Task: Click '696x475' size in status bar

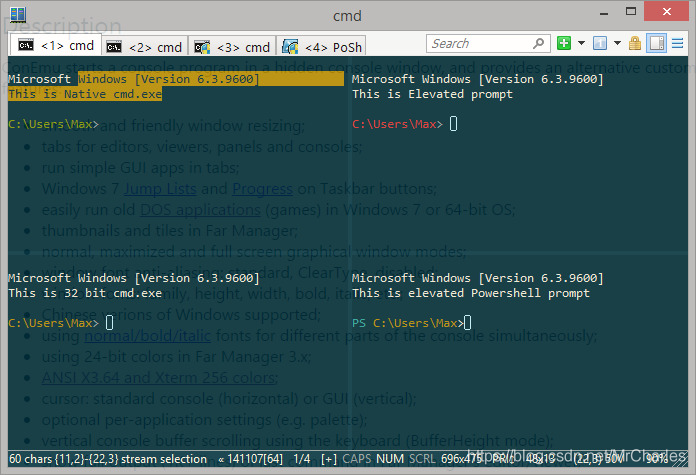Action: tap(462, 459)
